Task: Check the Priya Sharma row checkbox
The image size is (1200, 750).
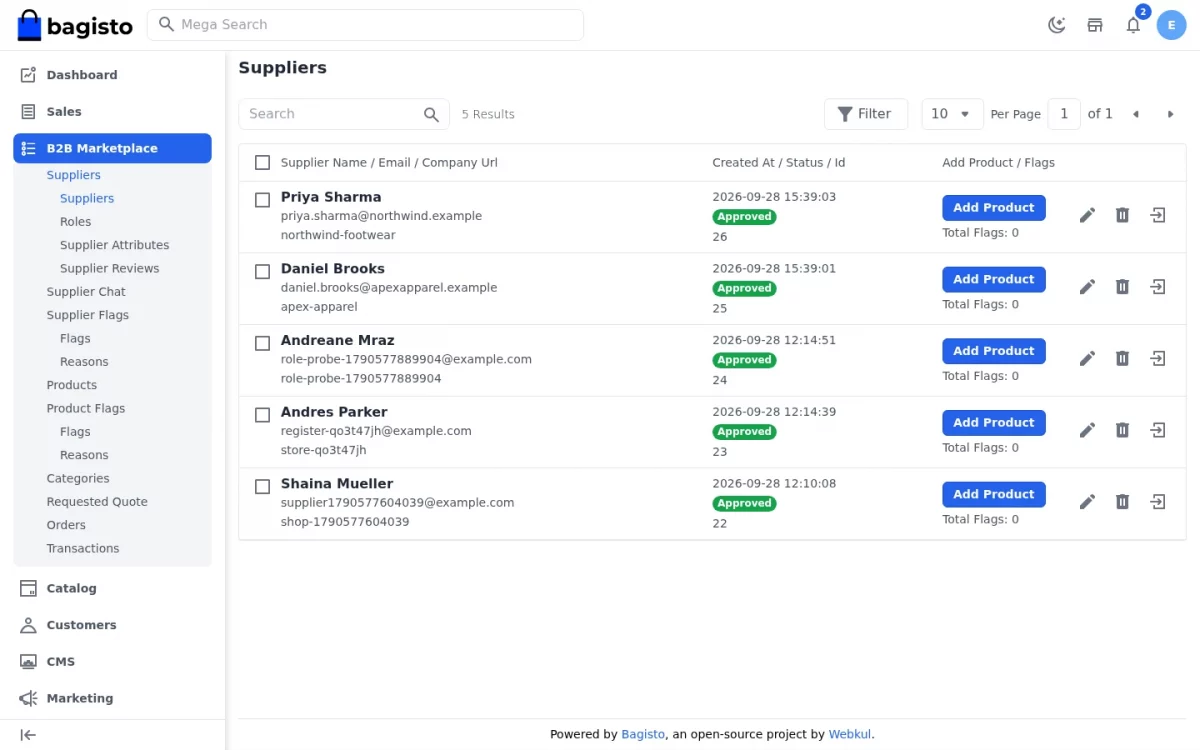Action: tap(262, 200)
